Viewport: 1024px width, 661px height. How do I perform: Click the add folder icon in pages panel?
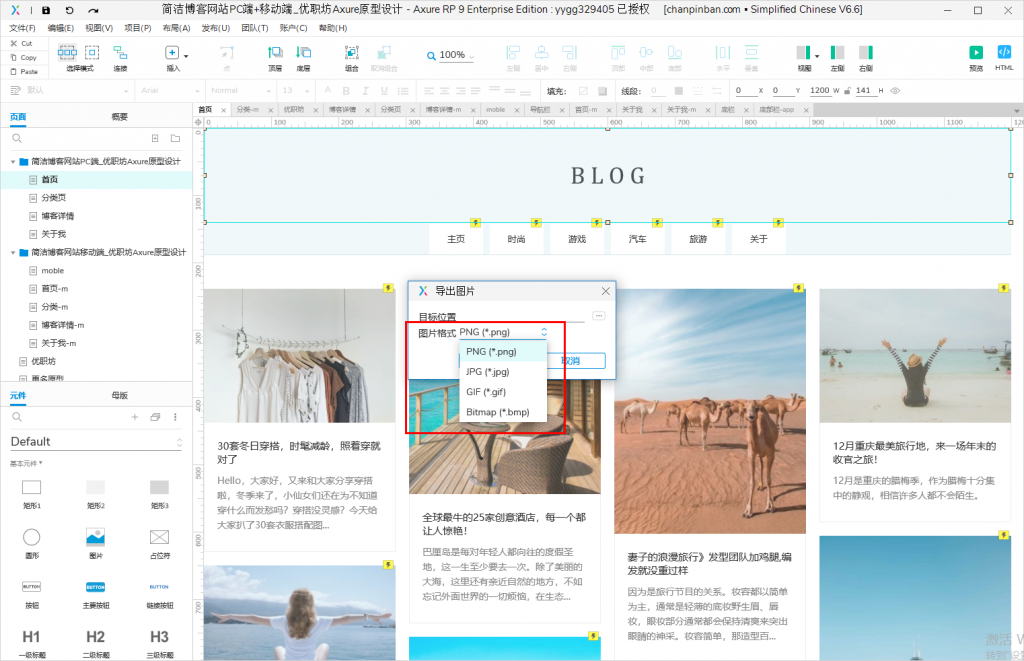175,139
